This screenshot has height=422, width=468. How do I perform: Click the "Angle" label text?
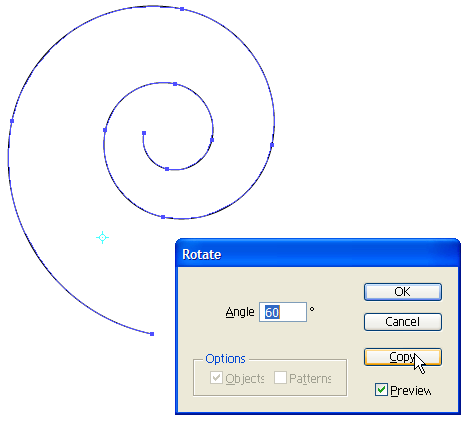click(240, 312)
